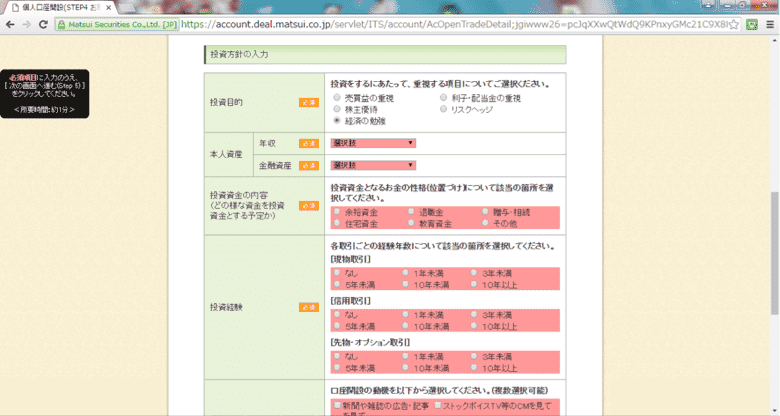Screen dimensions: 780x416
Task: Check the 新聞や雑誌の広告・記事 checkbox
Action: pos(336,405)
